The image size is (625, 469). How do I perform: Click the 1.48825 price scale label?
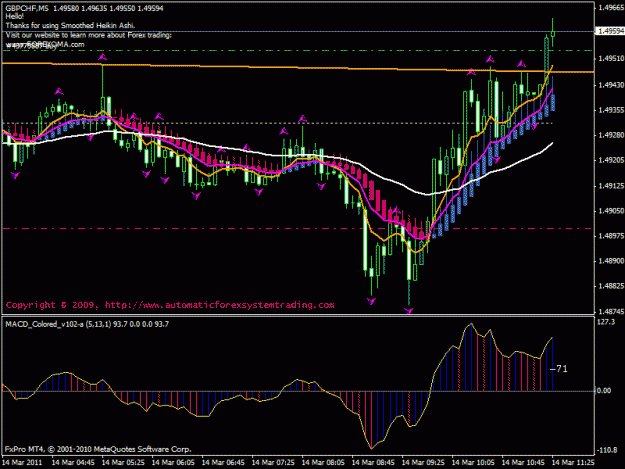611,287
